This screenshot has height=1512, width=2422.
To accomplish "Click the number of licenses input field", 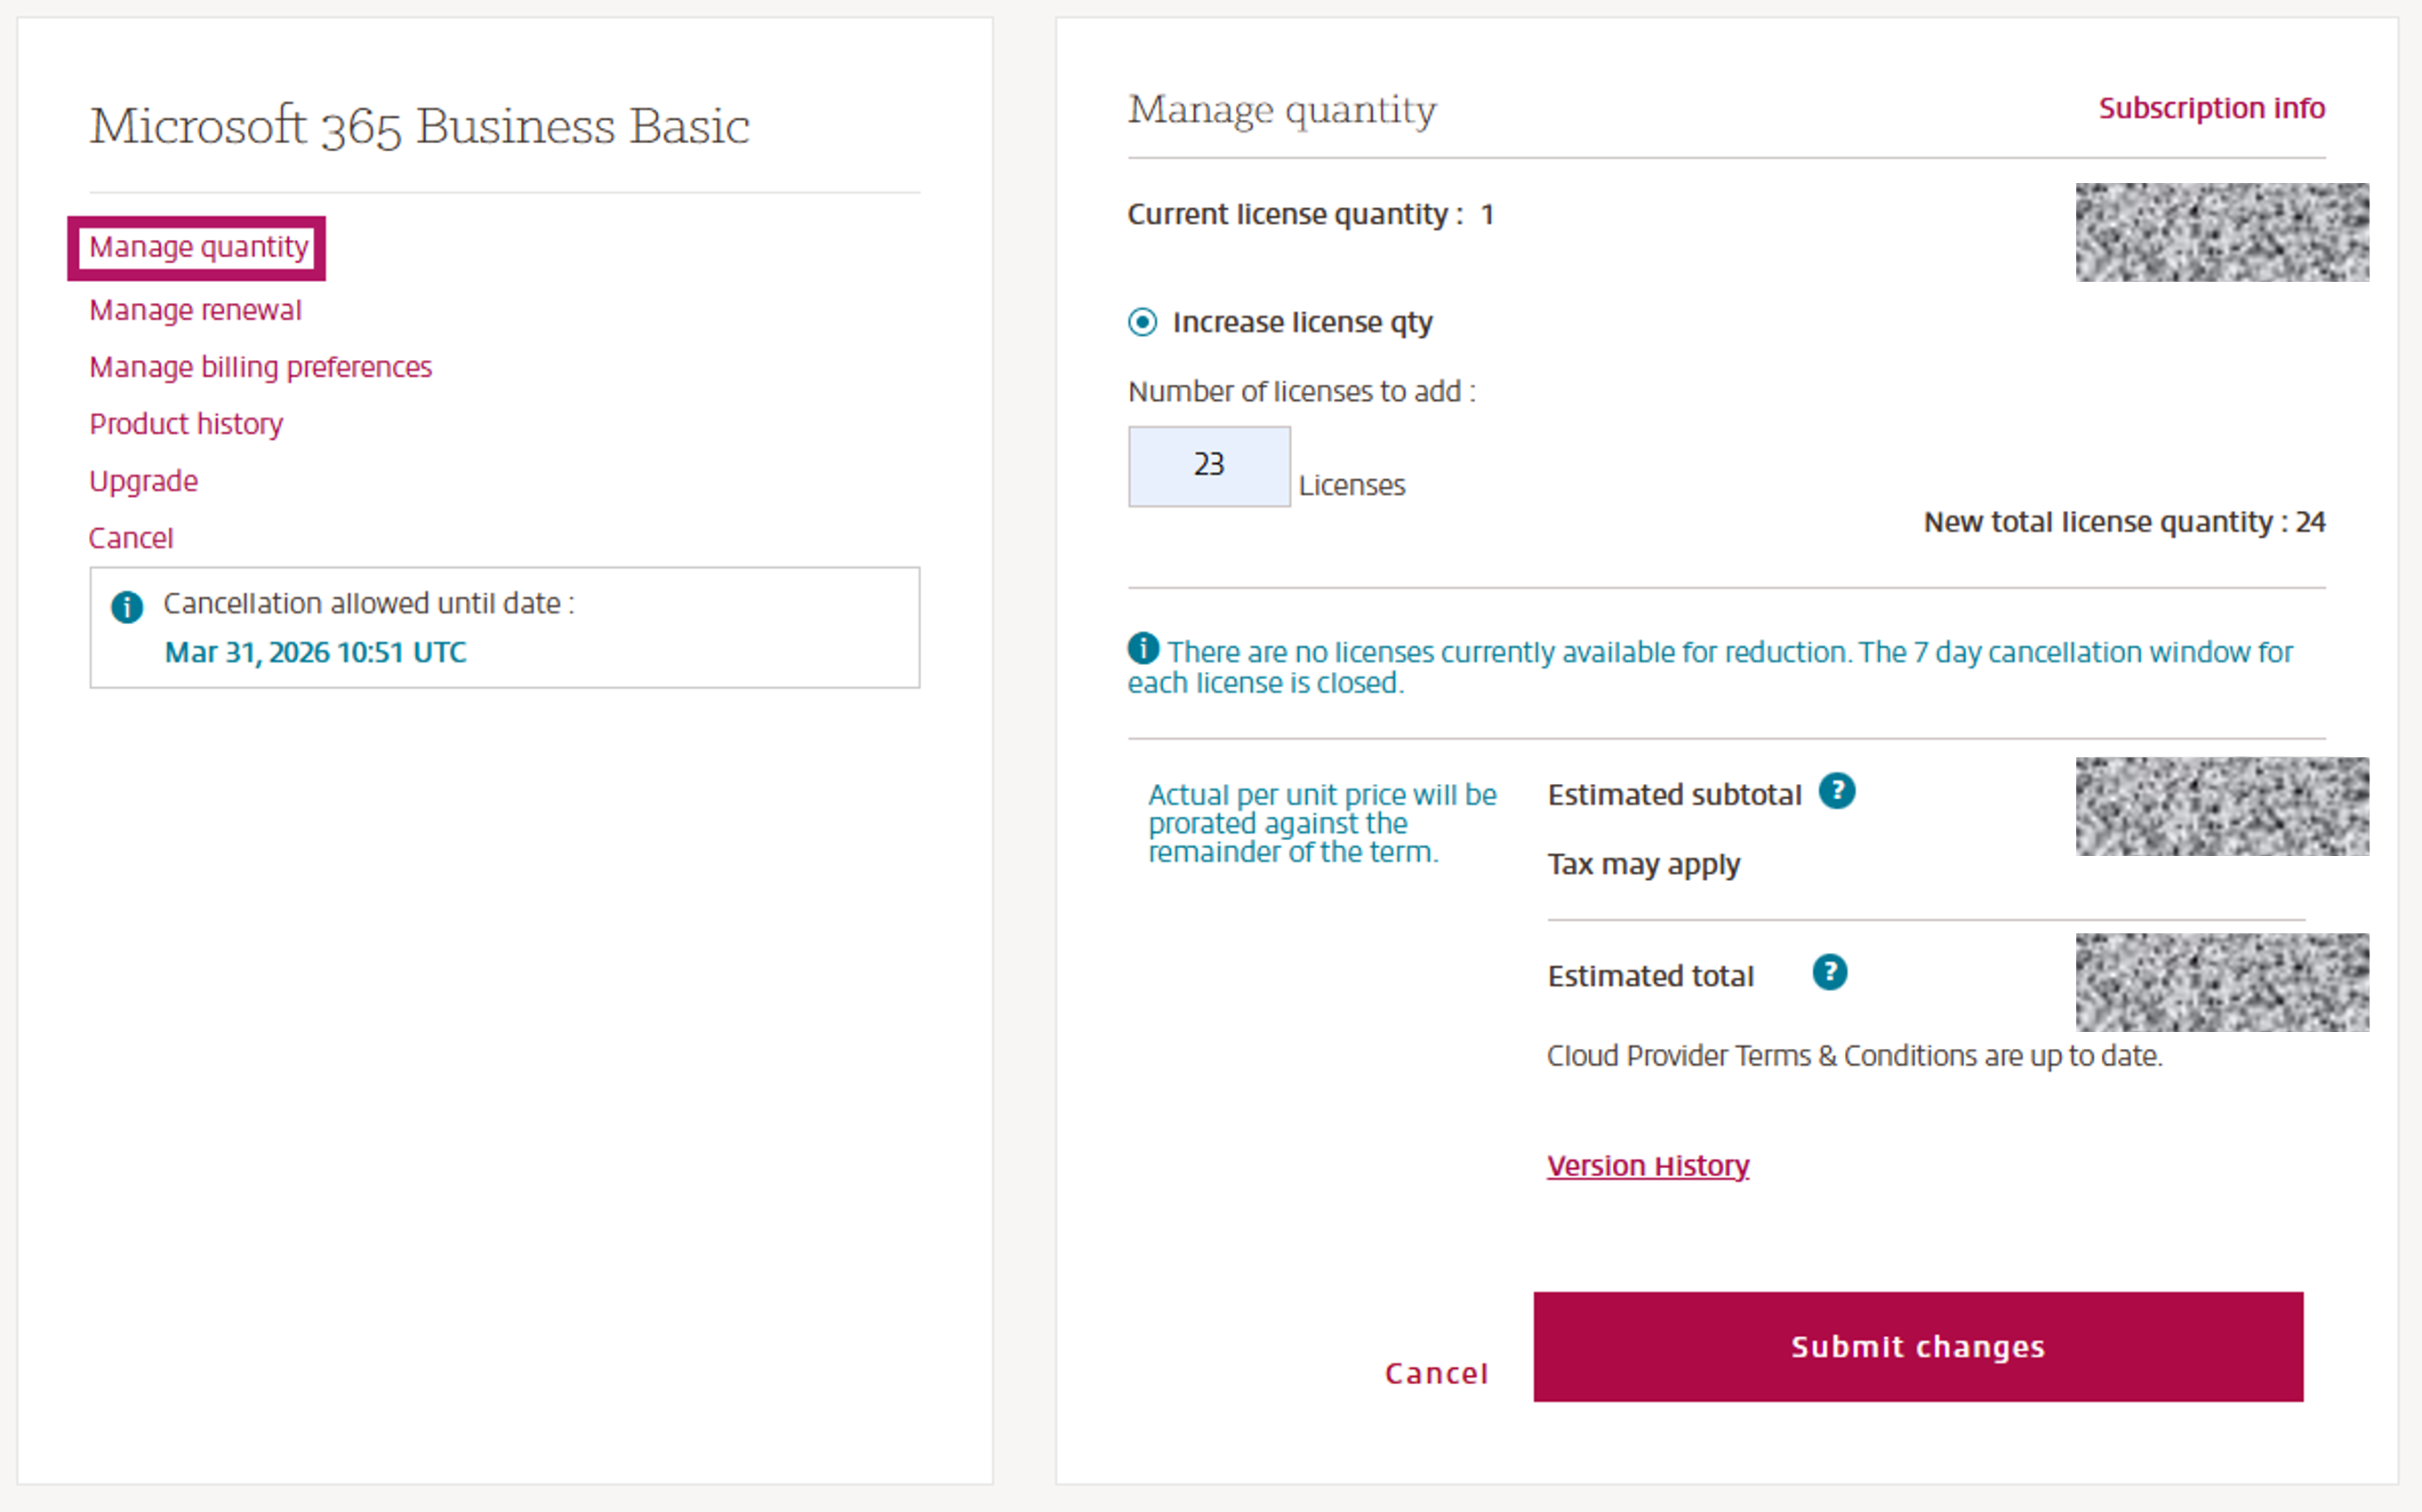I will pos(1209,465).
